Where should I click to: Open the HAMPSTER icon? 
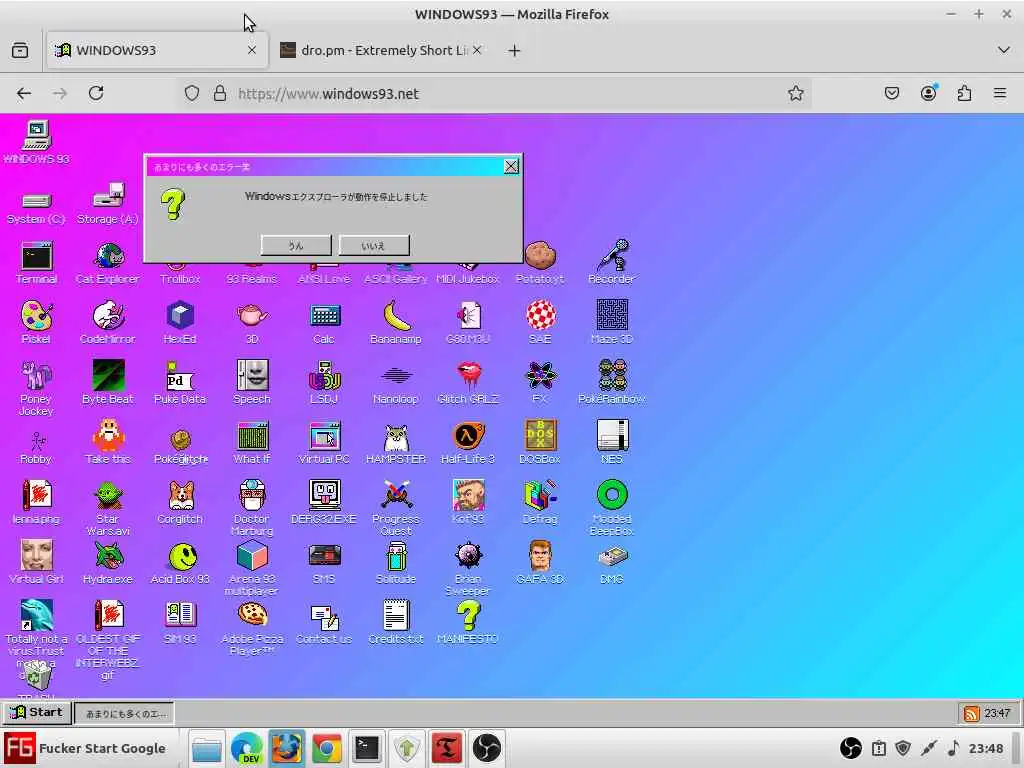coord(396,443)
